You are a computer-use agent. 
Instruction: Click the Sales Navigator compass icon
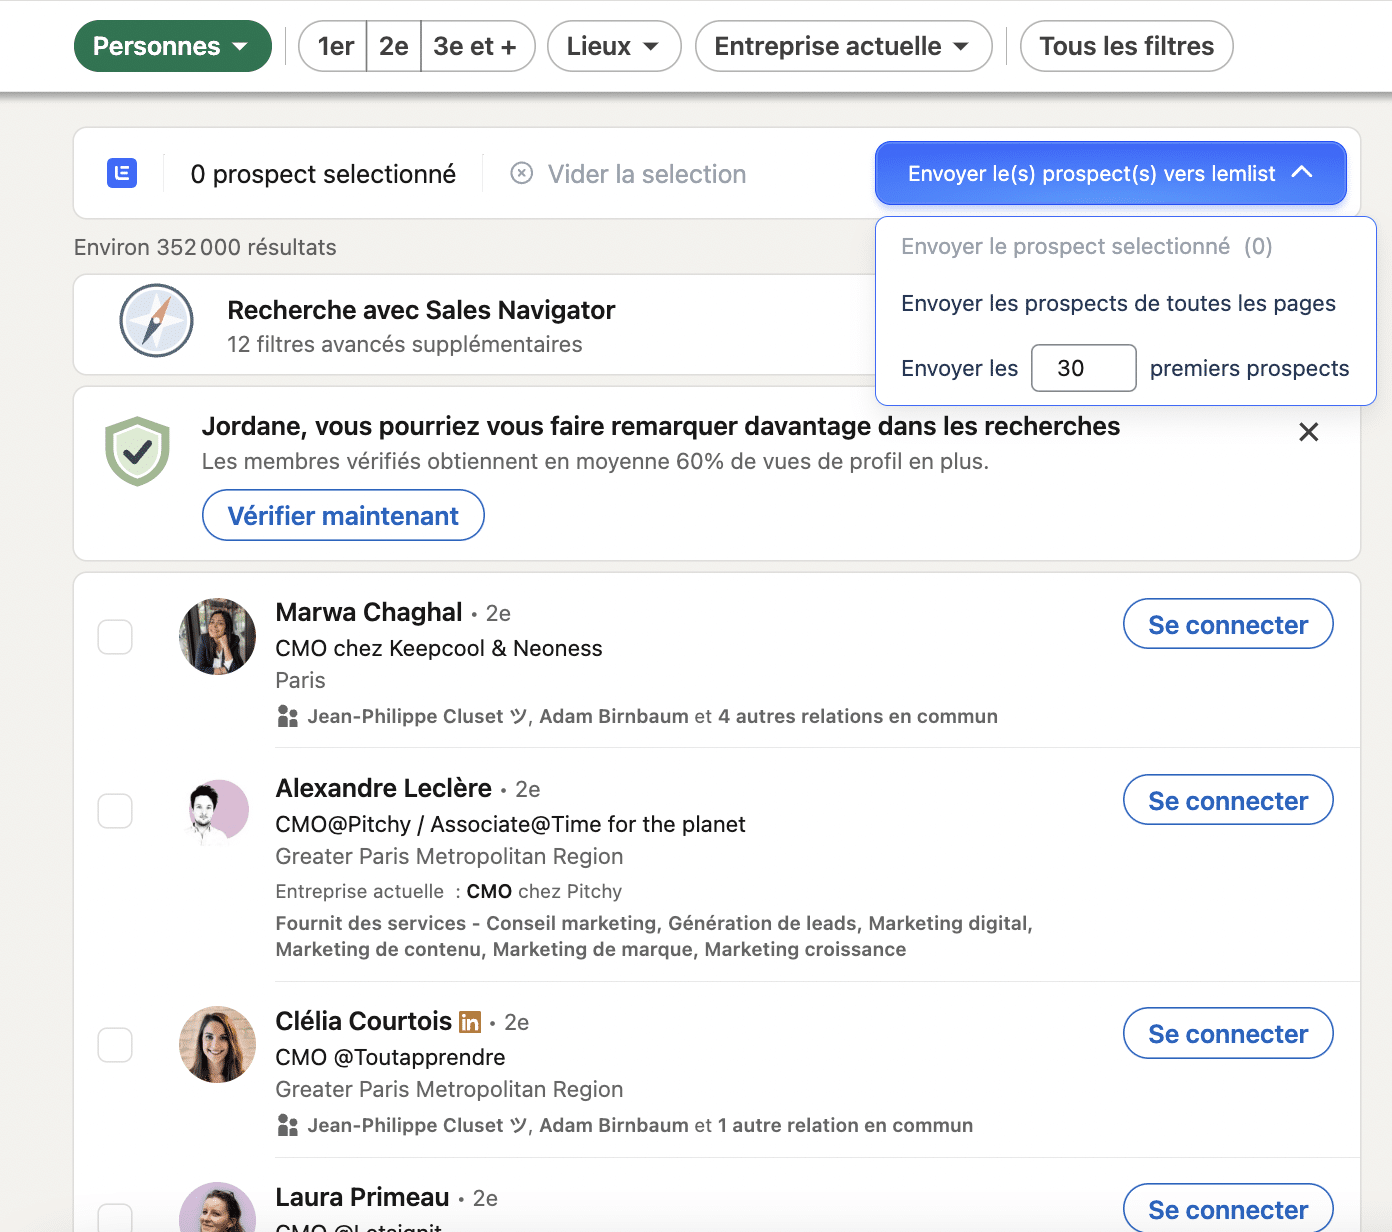click(156, 321)
